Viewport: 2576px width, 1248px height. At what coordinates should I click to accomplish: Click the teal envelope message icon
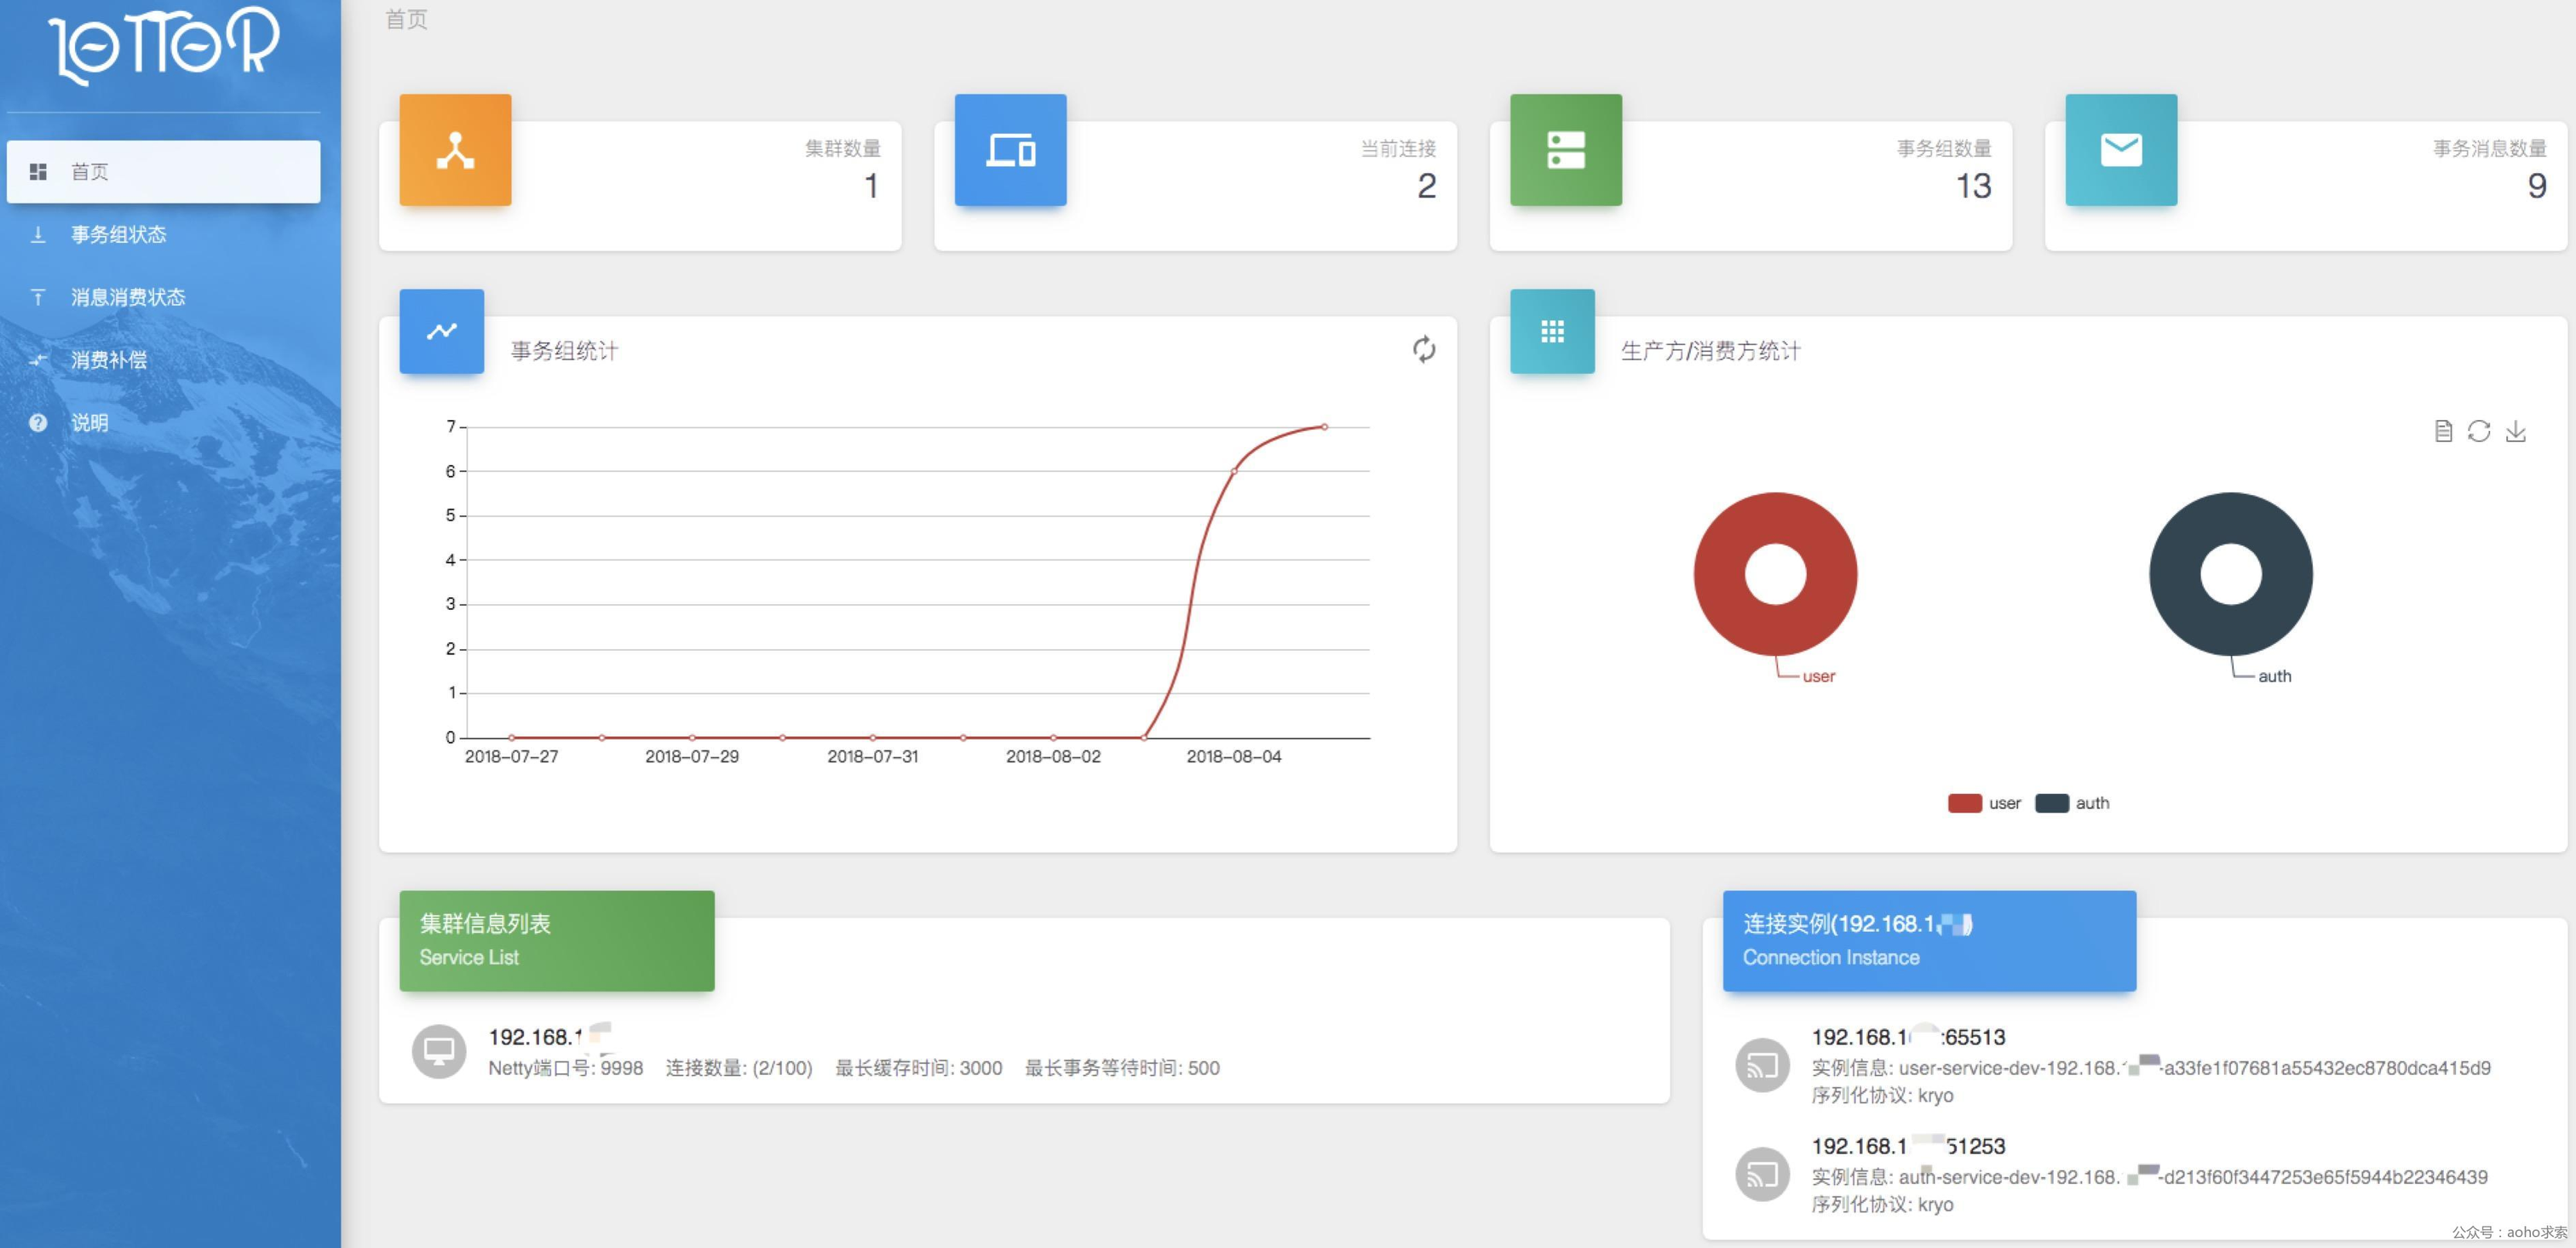point(2120,150)
